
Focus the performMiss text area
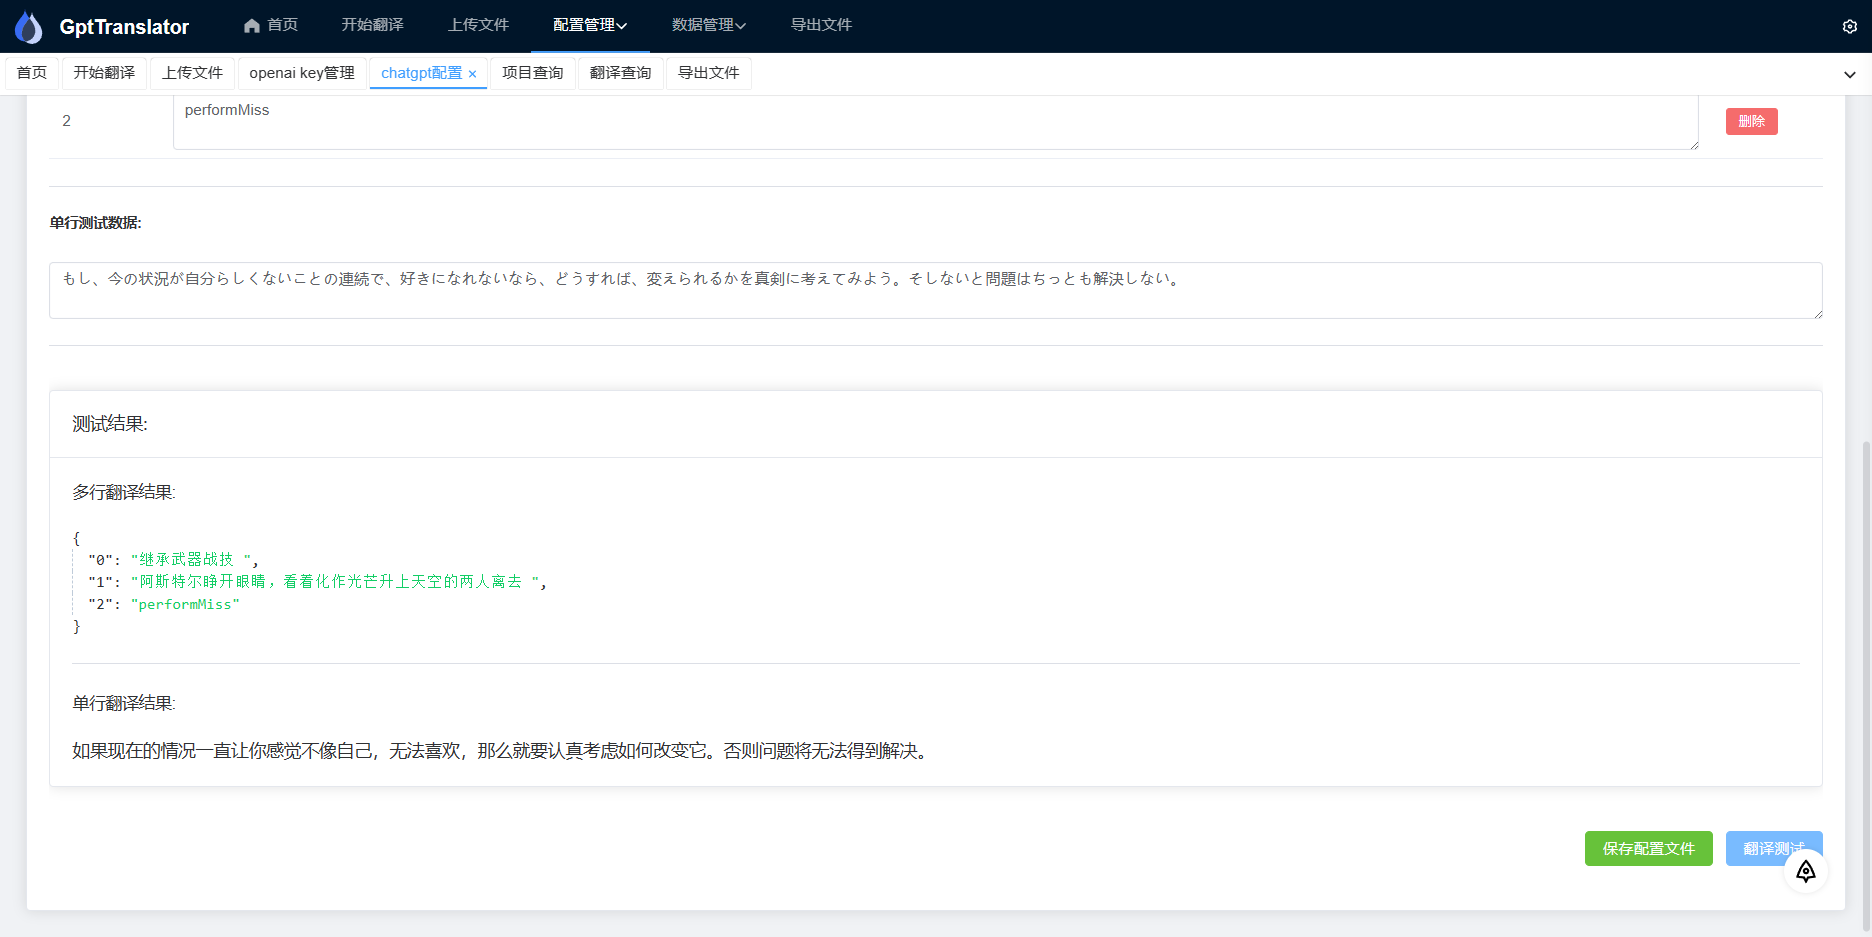[935, 122]
